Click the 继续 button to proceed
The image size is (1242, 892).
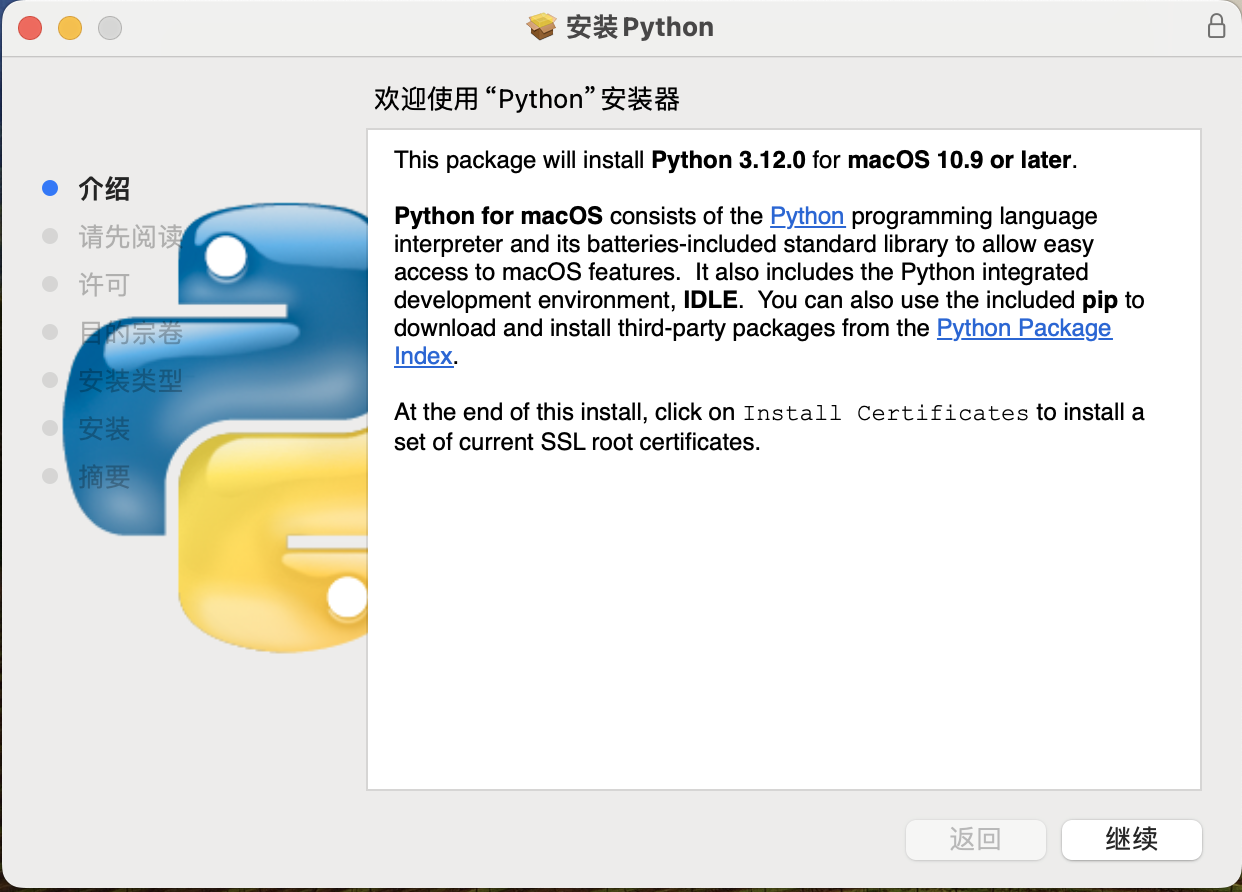click(1131, 840)
